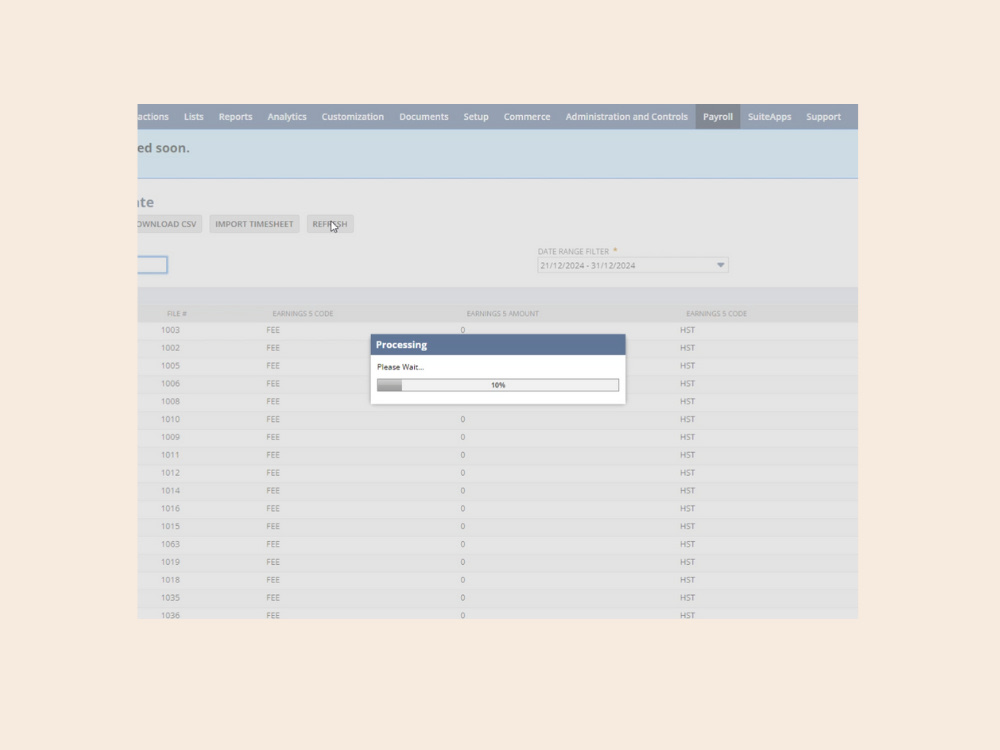Select file number 1018 cell
This screenshot has width=1000, height=750.
coord(170,580)
